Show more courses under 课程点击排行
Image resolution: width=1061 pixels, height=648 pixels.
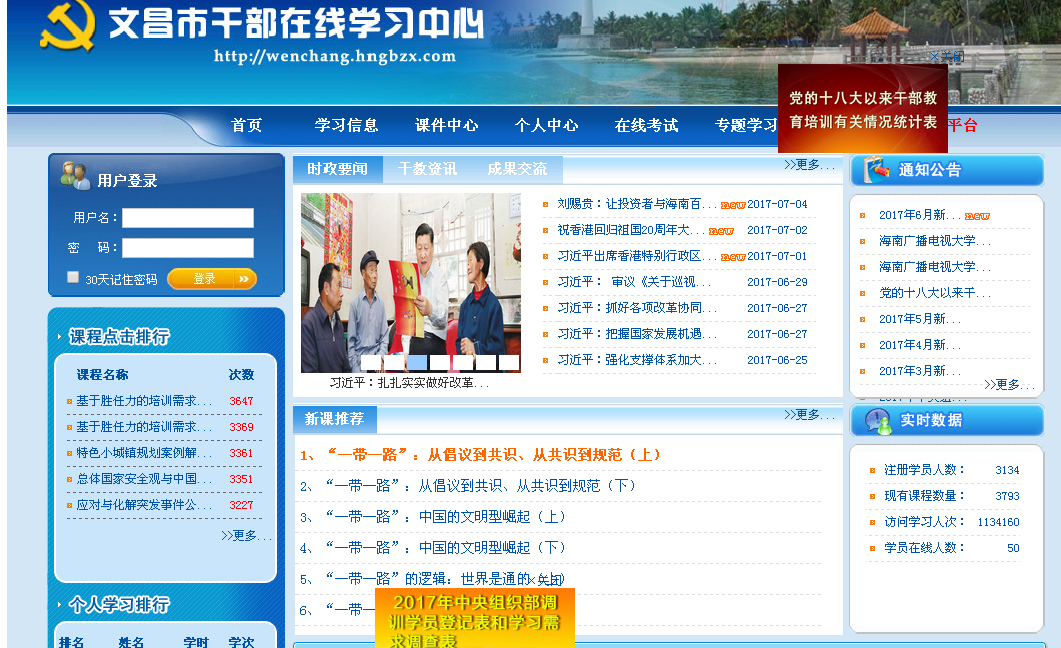(x=246, y=536)
